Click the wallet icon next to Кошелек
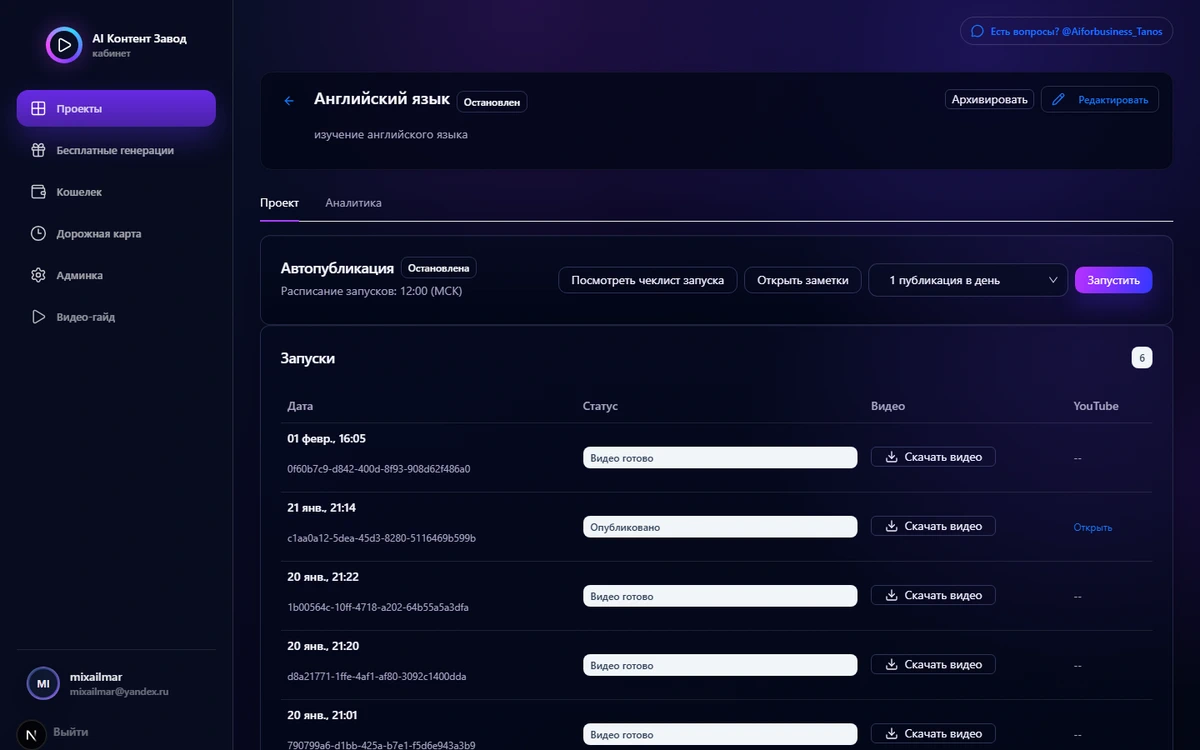 pos(38,192)
